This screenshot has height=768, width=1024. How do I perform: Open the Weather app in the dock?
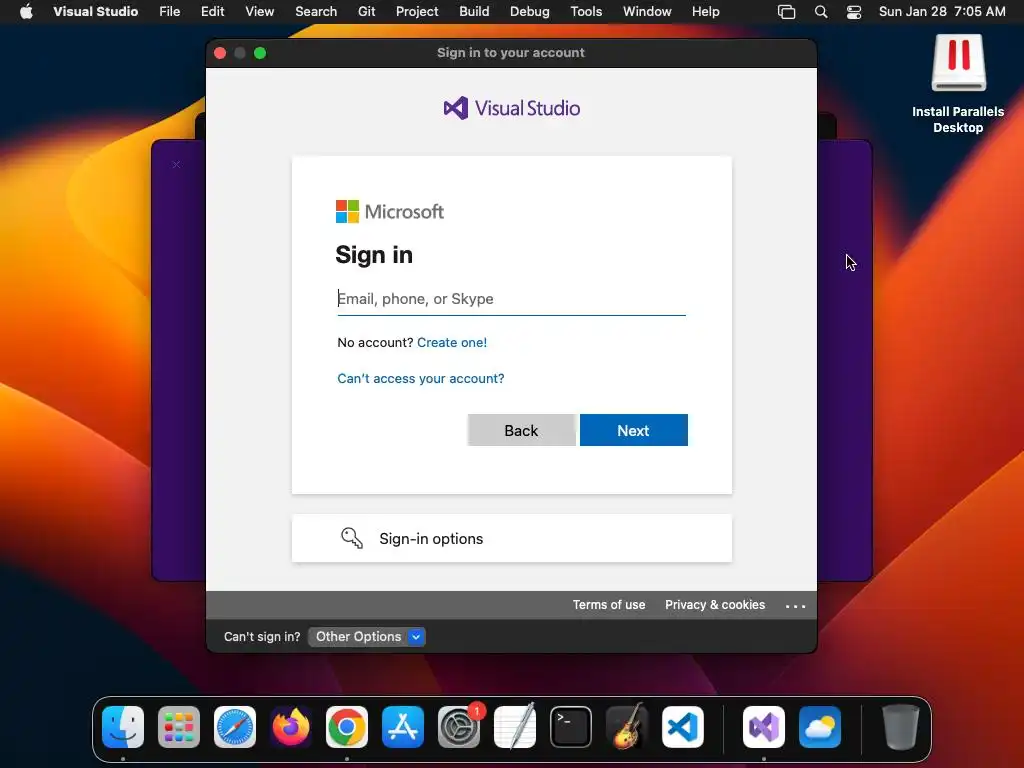pyautogui.click(x=820, y=727)
